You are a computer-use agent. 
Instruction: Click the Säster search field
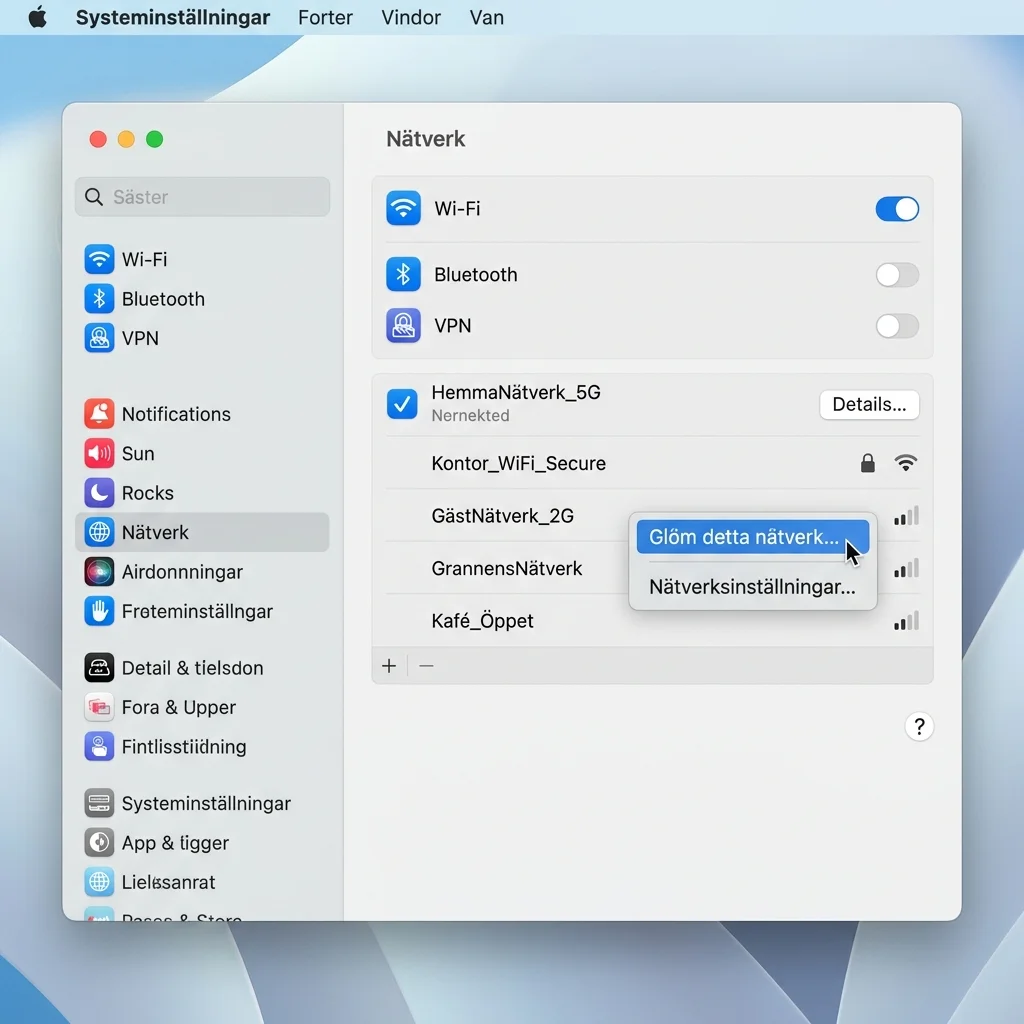coord(202,197)
